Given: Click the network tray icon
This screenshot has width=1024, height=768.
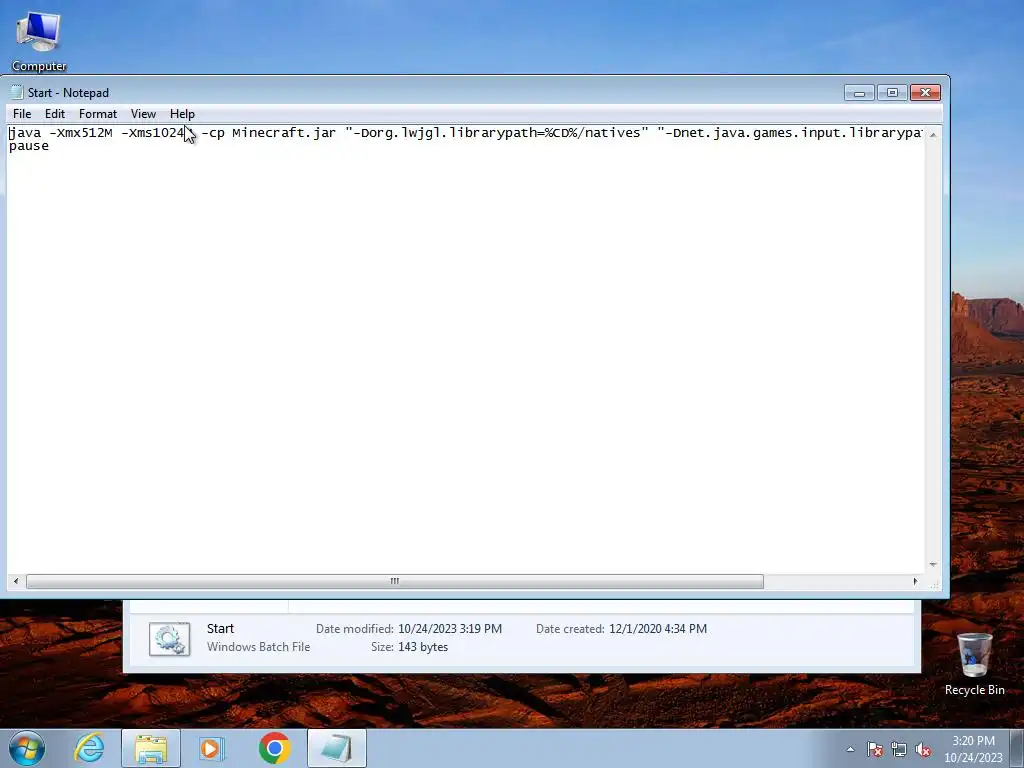Looking at the screenshot, I should (899, 749).
